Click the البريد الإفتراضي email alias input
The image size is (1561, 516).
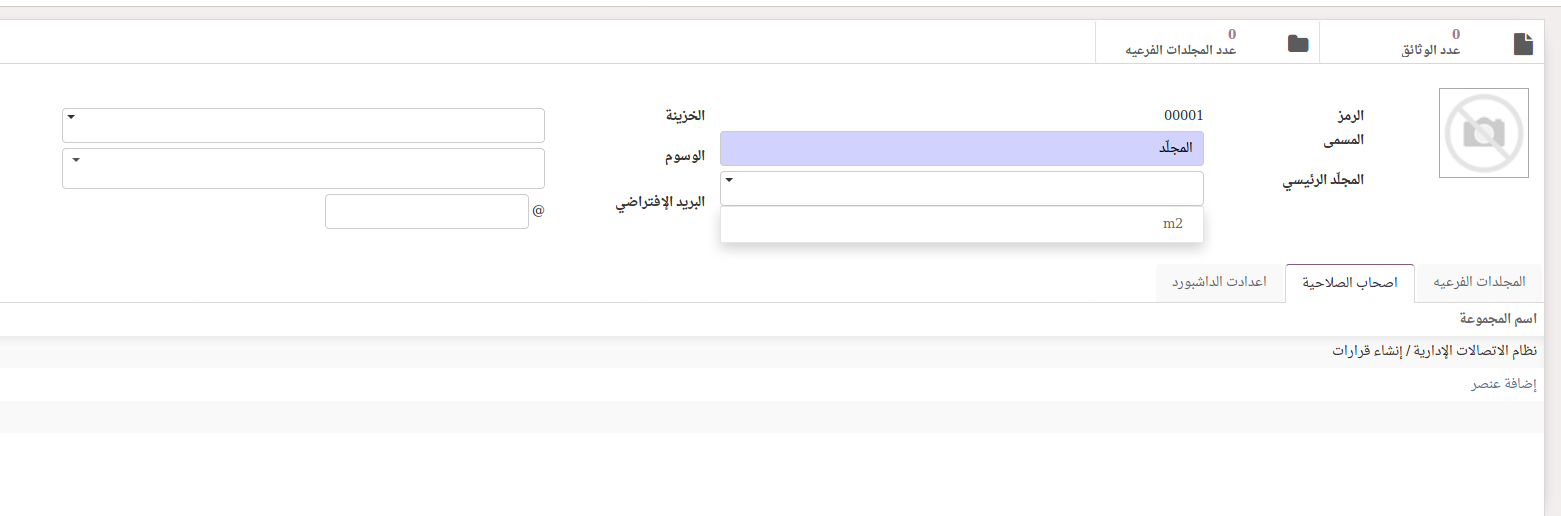[x=426, y=211]
